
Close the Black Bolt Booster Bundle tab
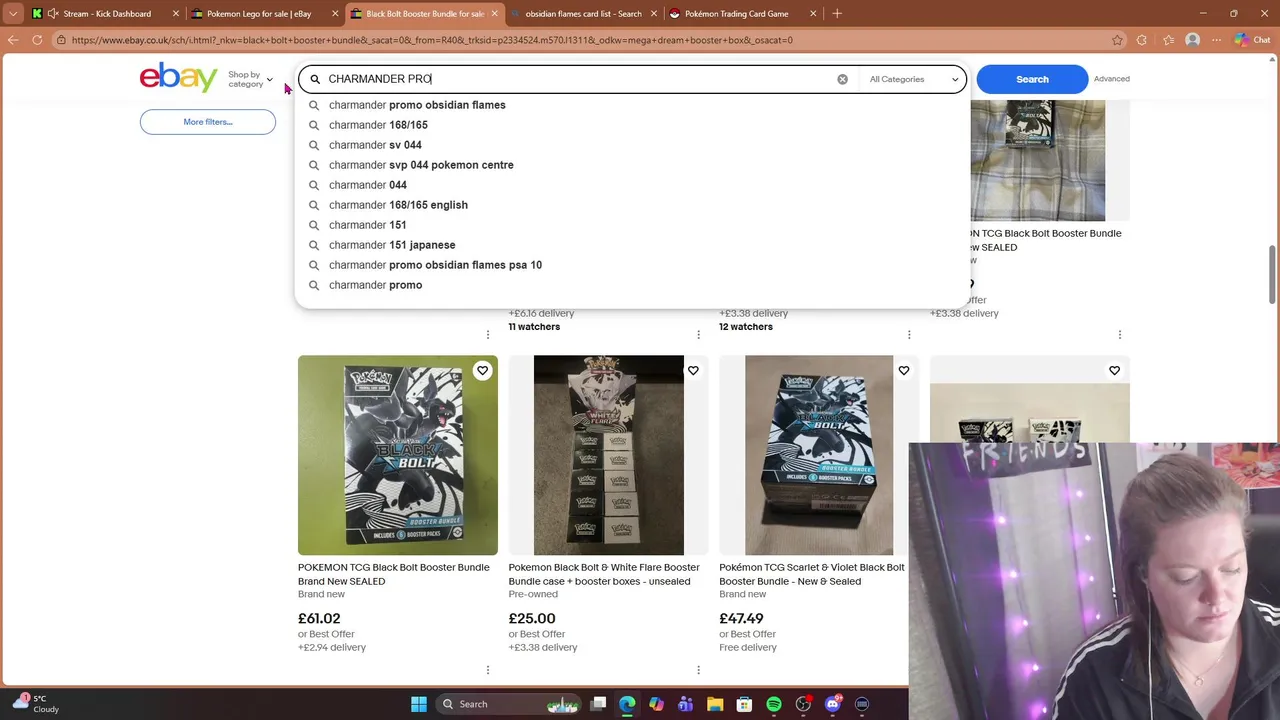494,13
